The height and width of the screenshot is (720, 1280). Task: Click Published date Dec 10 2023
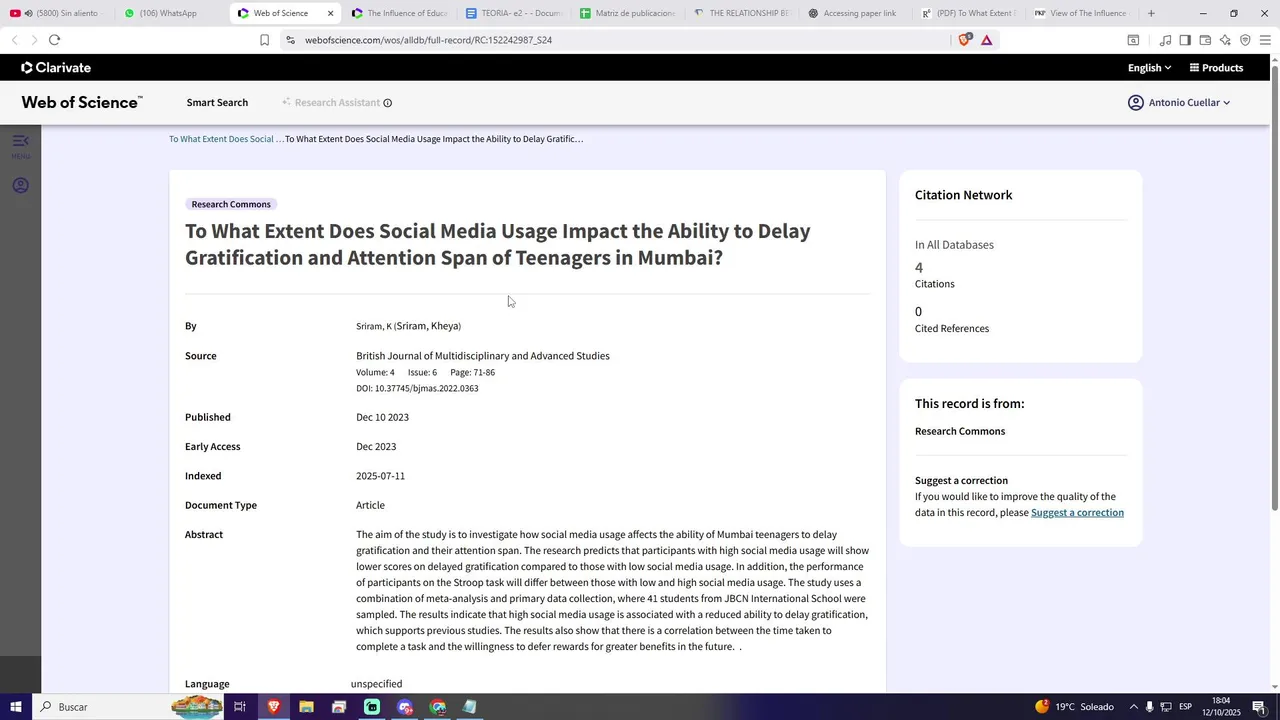click(382, 418)
